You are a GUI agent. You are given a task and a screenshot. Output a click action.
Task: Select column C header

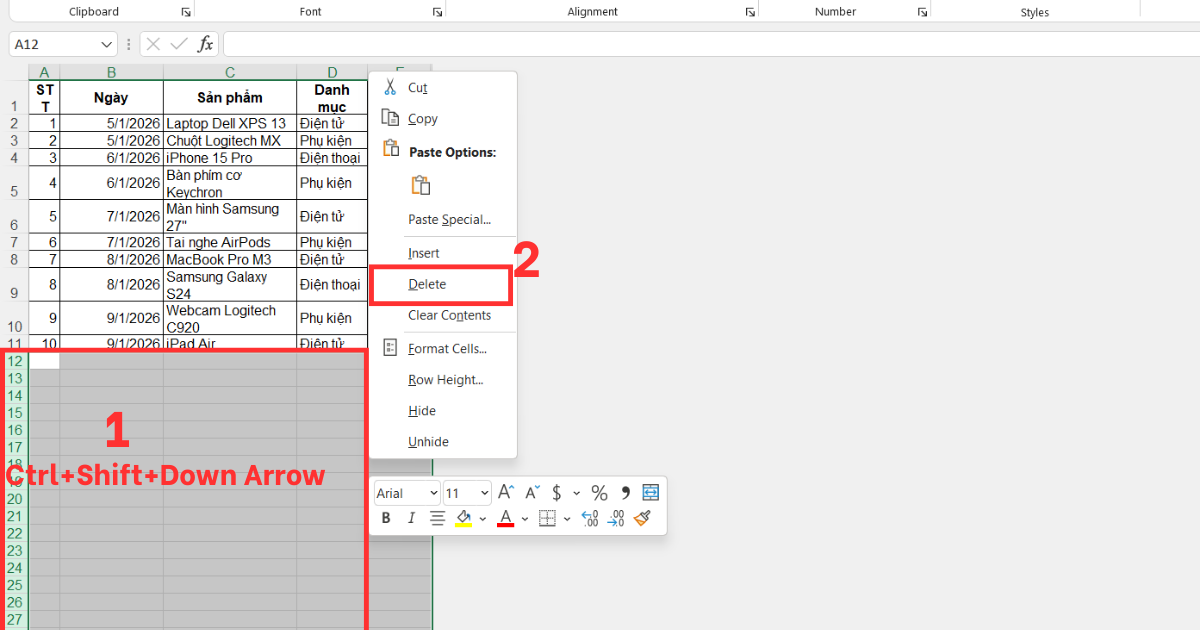coord(230,72)
